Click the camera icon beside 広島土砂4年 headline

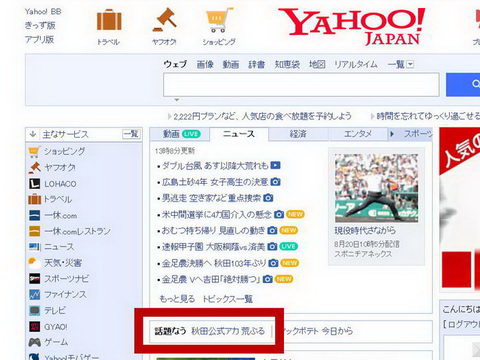(x=276, y=182)
